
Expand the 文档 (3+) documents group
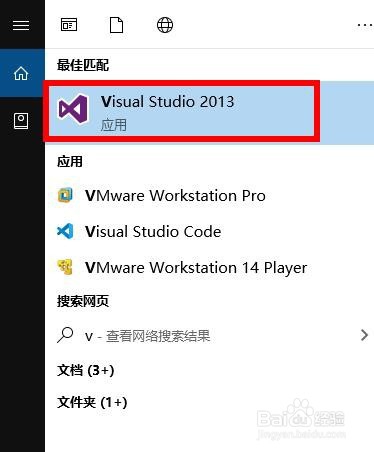(x=86, y=370)
